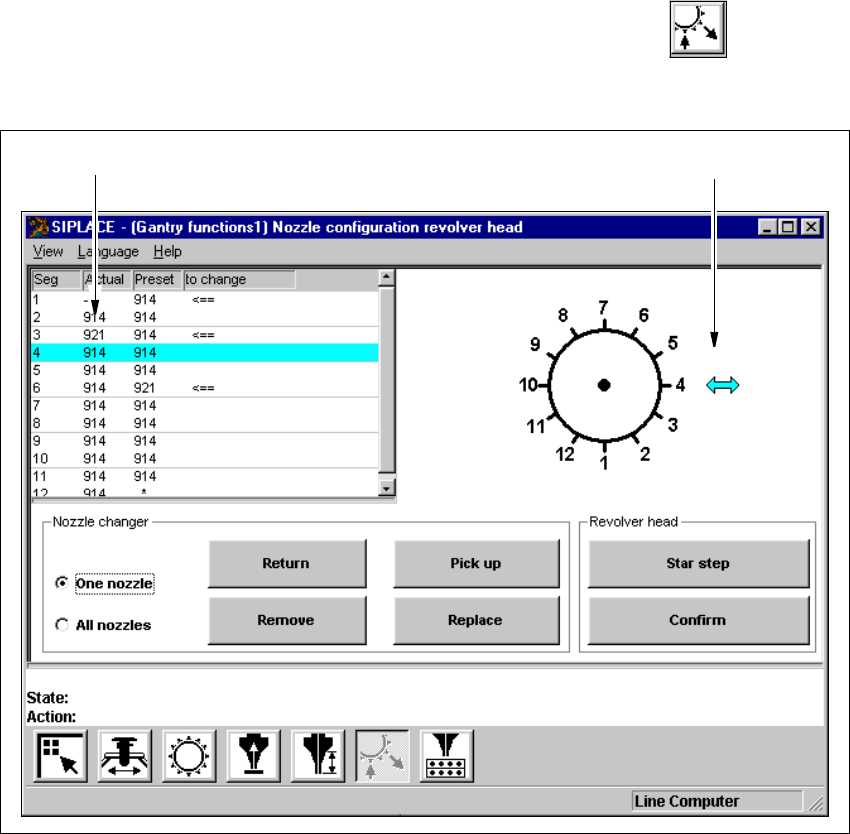Open the gantry move function icon

tap(125, 756)
